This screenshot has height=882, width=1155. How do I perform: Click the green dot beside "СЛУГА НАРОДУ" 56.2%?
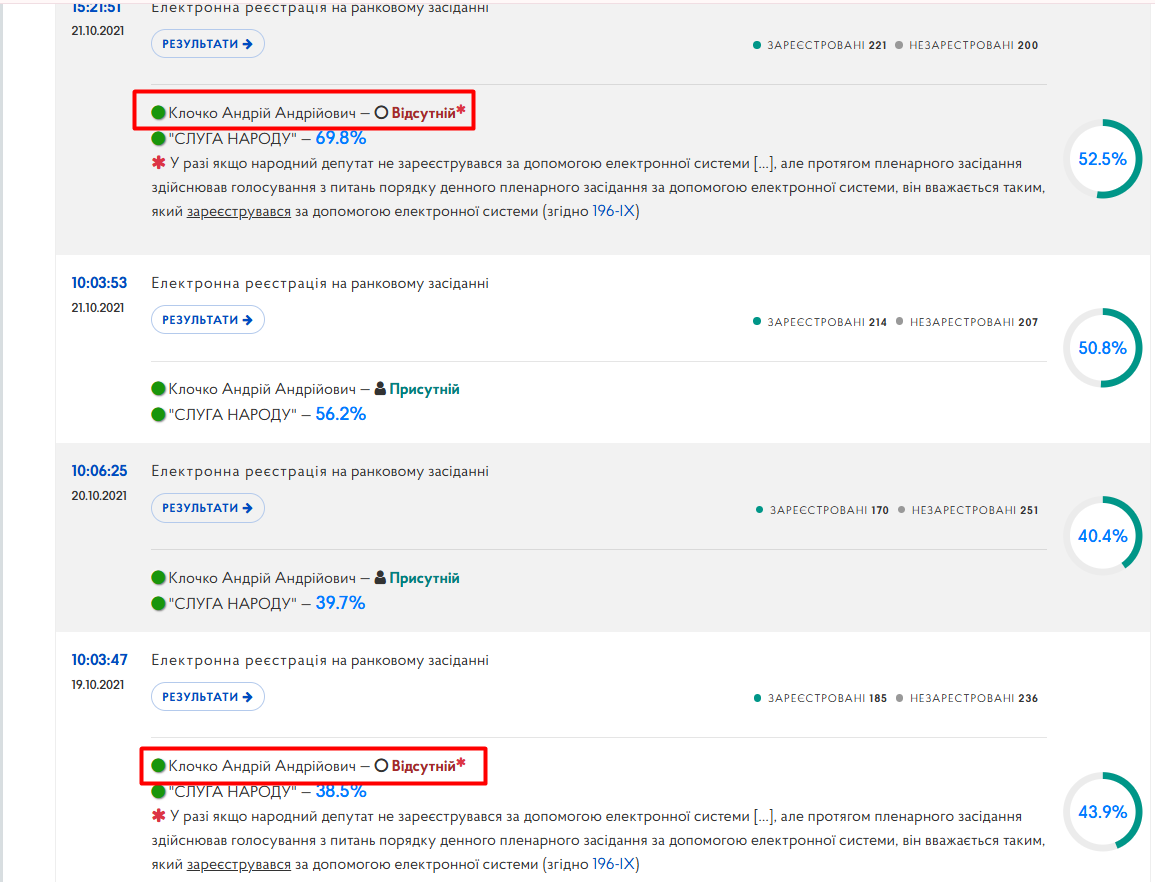click(158, 415)
